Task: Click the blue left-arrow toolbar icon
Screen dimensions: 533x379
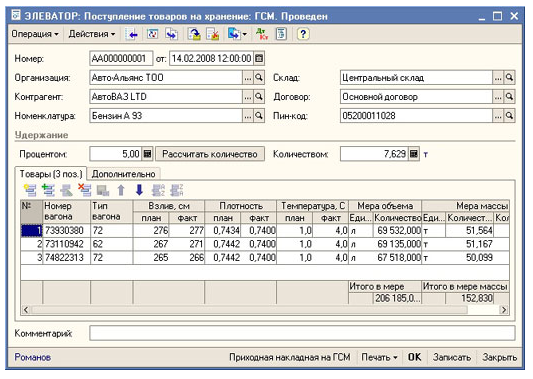Action: pyautogui.click(x=132, y=34)
